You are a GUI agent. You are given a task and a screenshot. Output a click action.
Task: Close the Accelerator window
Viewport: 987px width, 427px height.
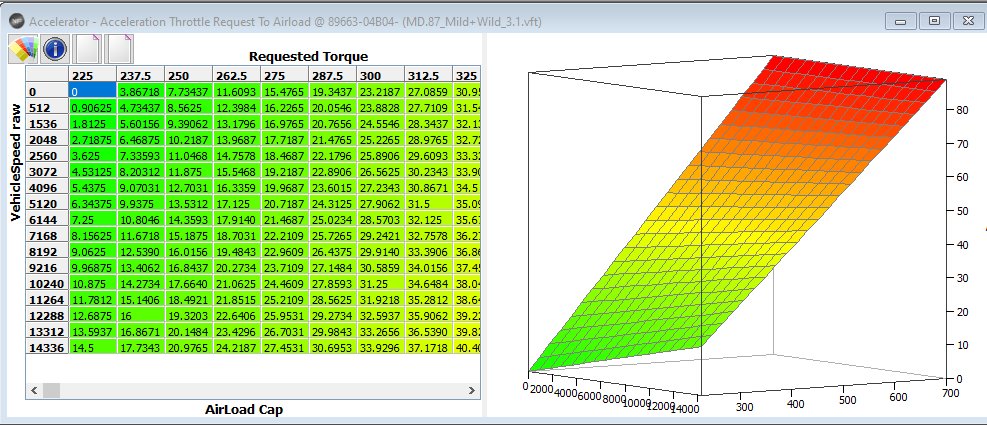(x=968, y=21)
